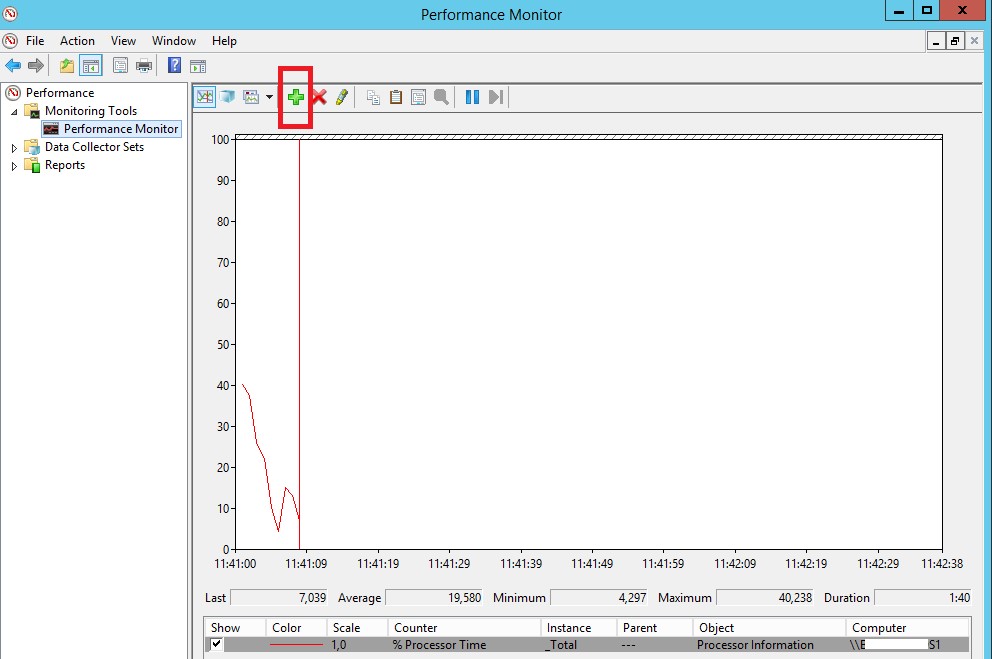The width and height of the screenshot is (992, 659).
Task: Go up one level with folder icon
Action: (66, 65)
